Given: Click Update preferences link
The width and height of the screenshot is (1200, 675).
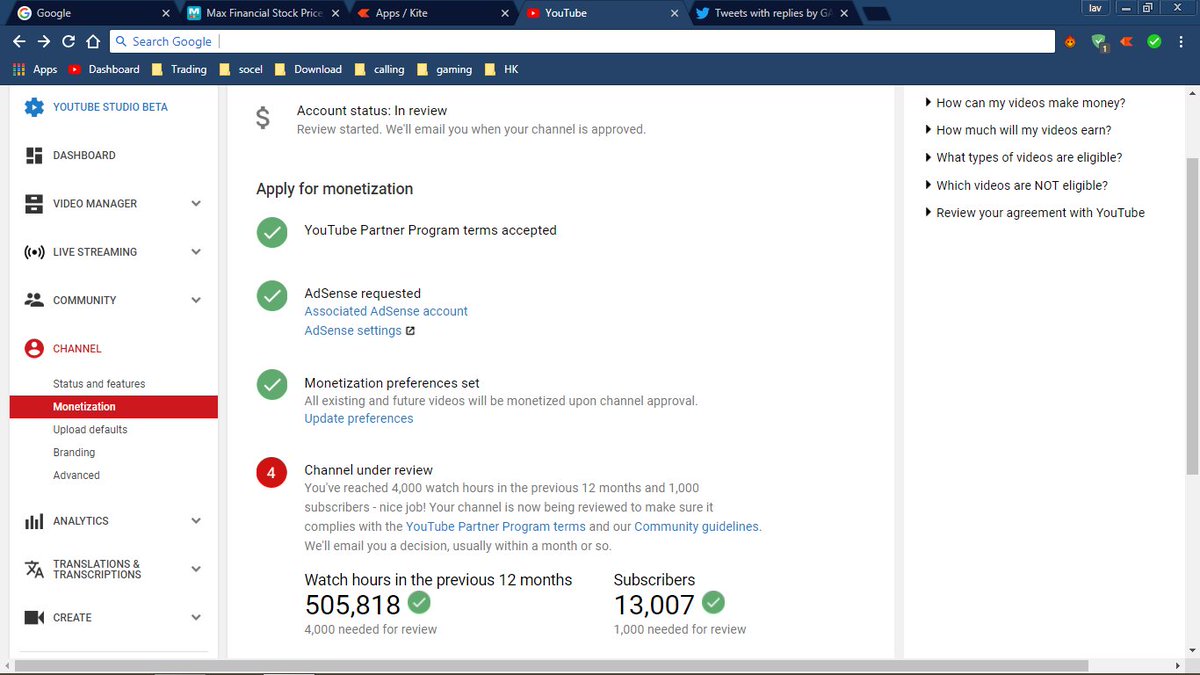Looking at the screenshot, I should click(x=359, y=419).
